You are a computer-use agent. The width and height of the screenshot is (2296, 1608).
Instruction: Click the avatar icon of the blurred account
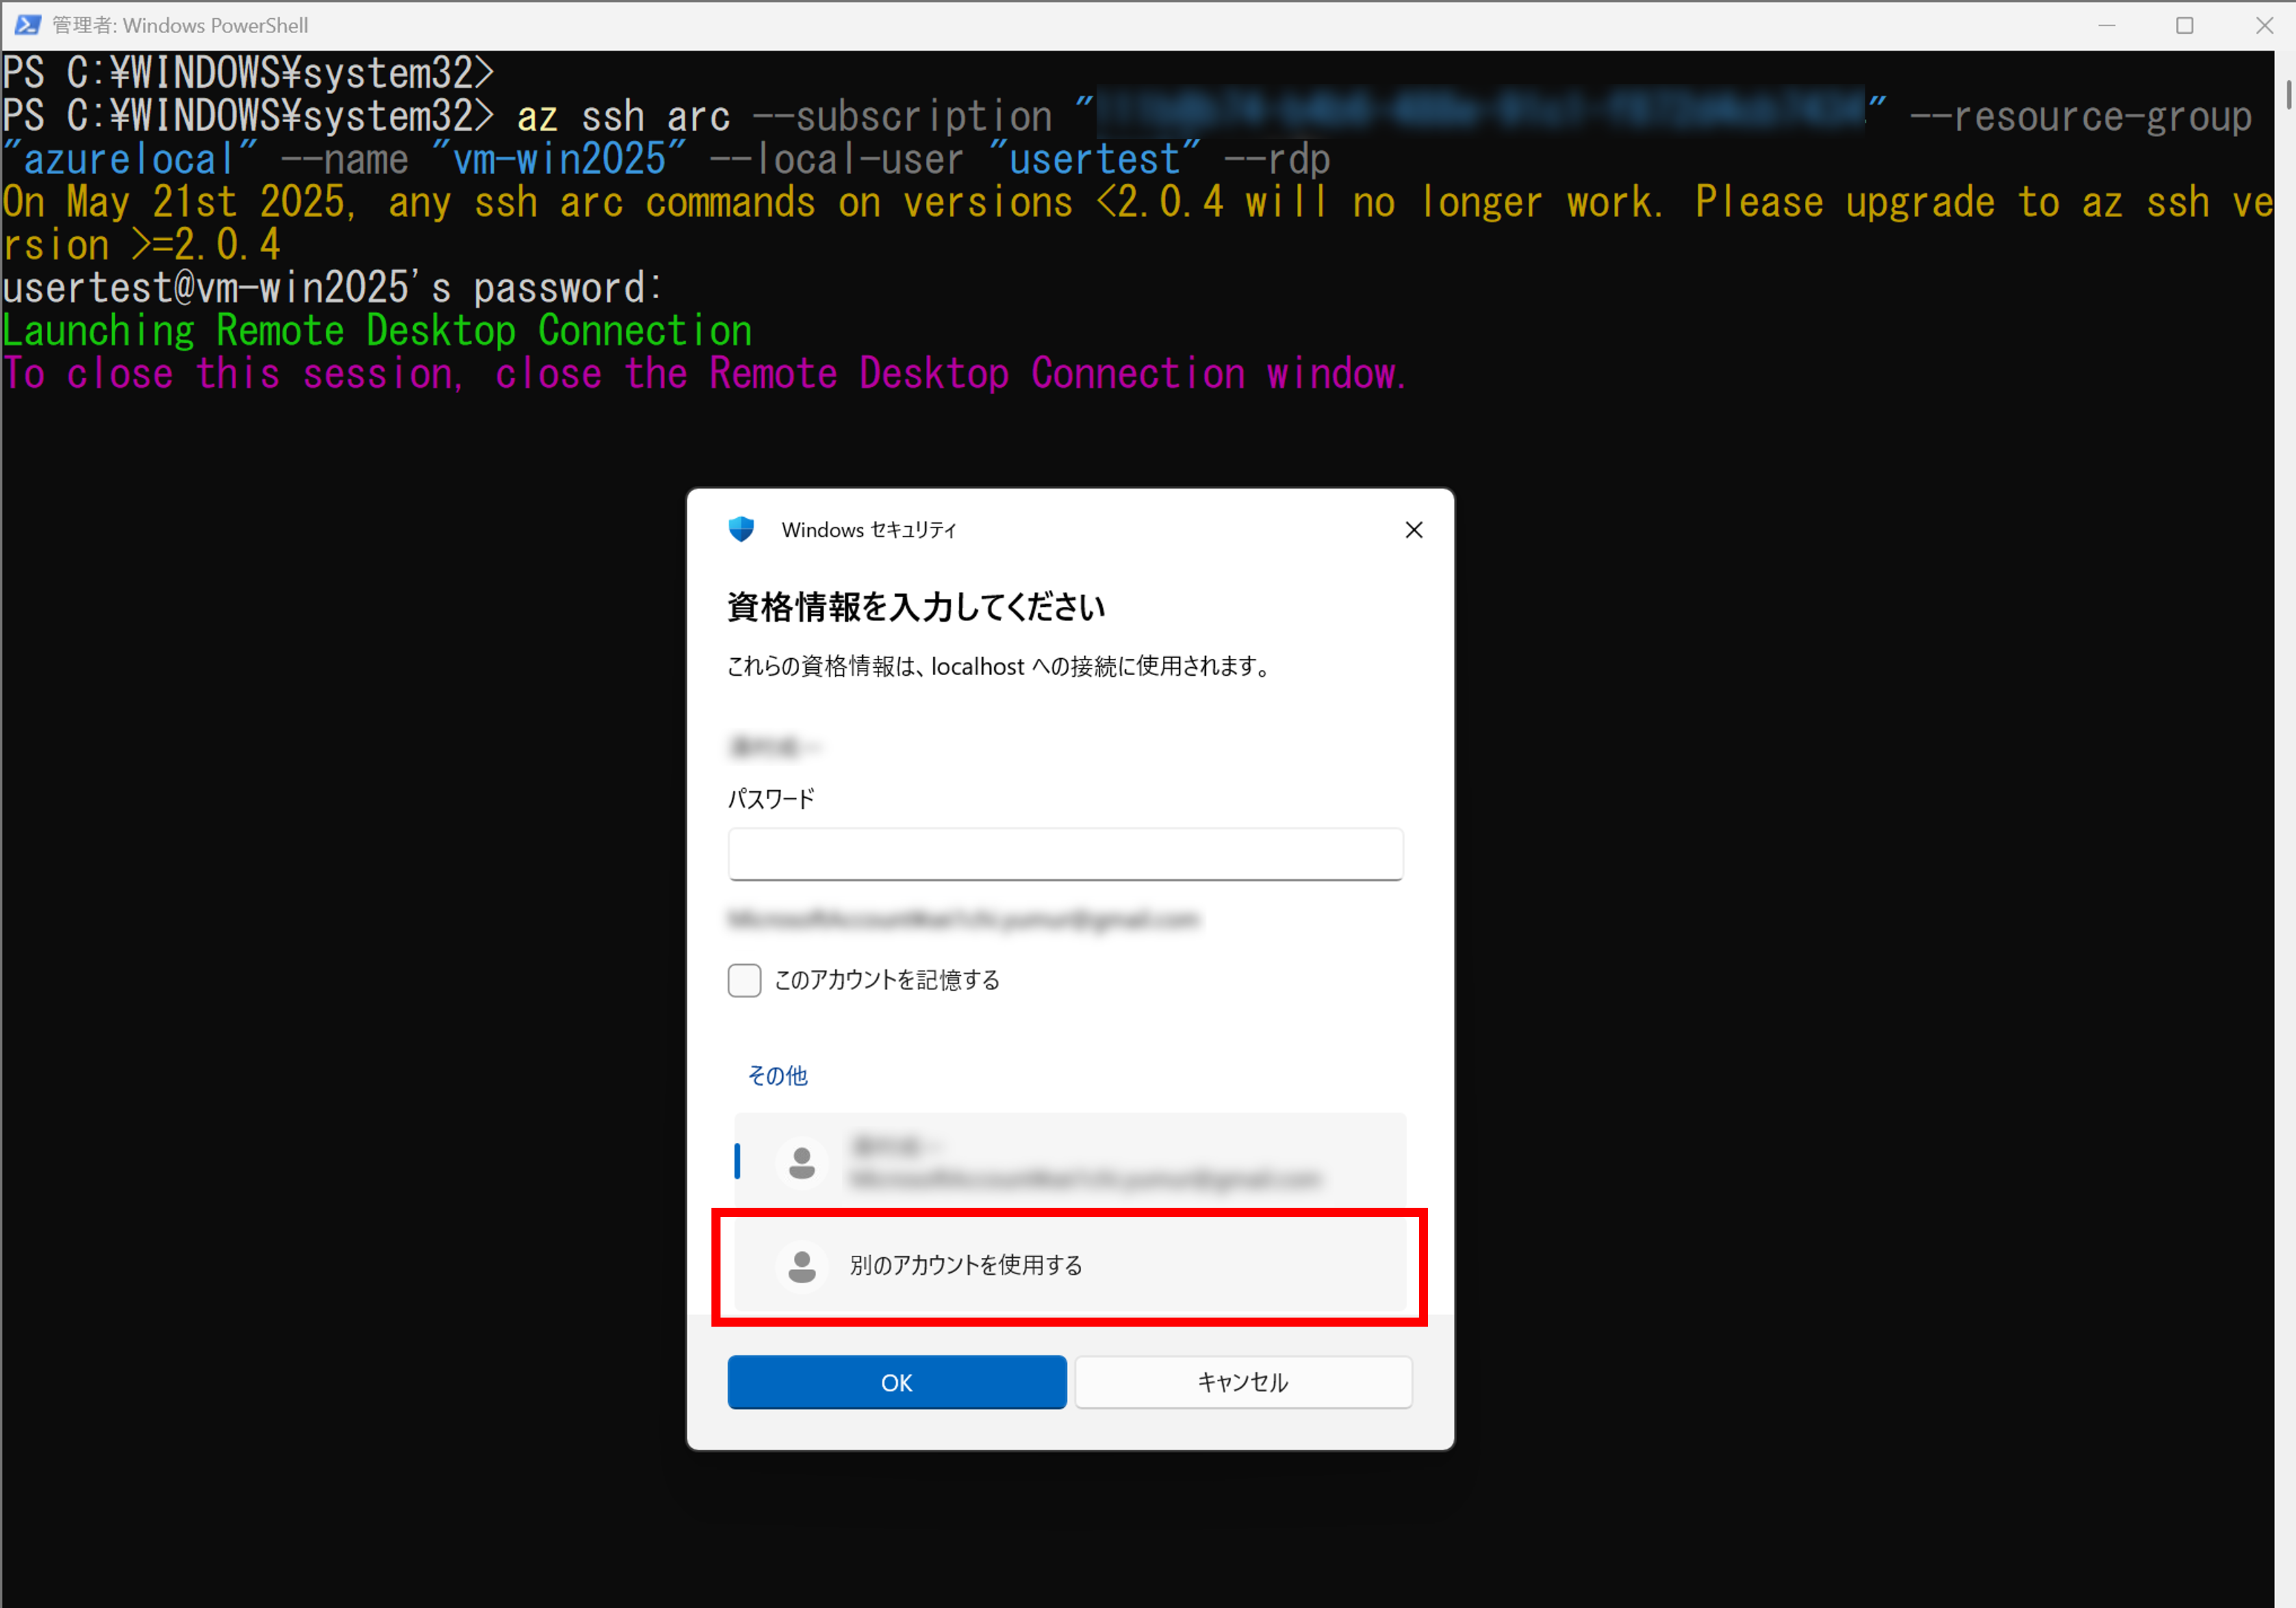click(x=802, y=1162)
